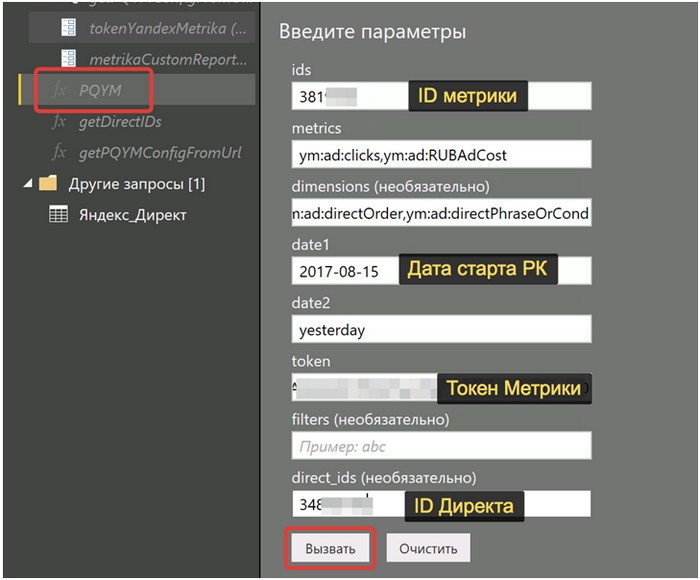The image size is (700, 580).
Task: Focus the direct_ids input field
Action: point(442,504)
